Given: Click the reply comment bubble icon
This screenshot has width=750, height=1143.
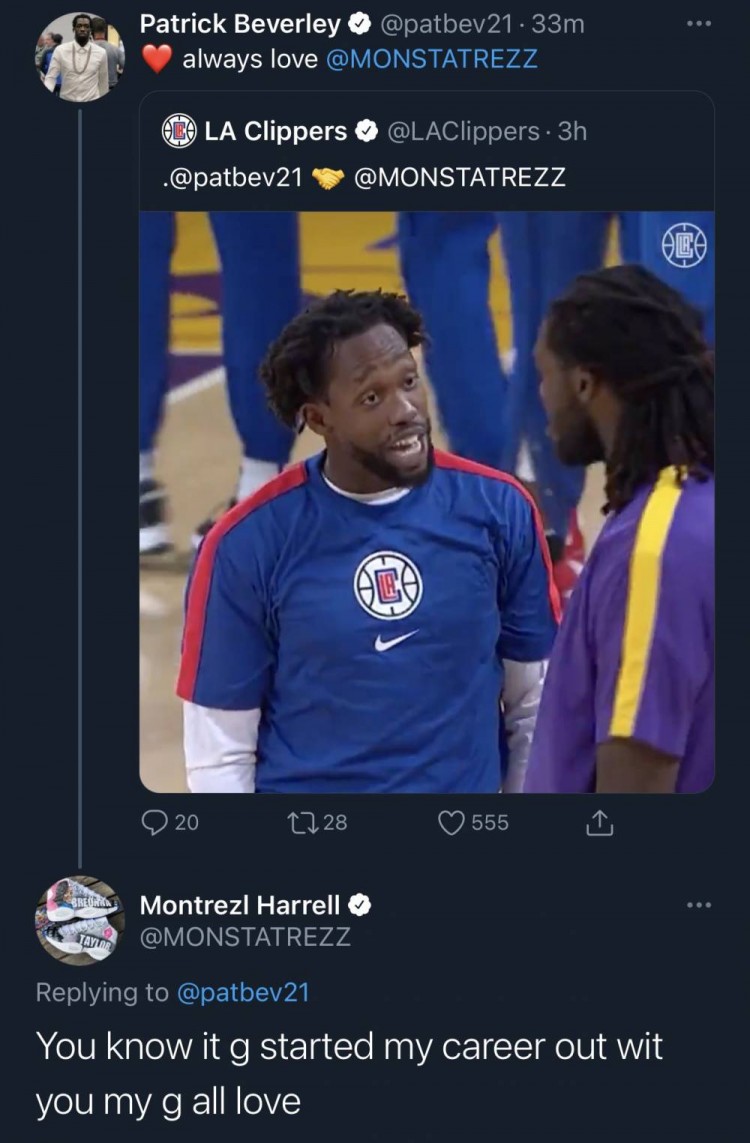Looking at the screenshot, I should pos(153,822).
